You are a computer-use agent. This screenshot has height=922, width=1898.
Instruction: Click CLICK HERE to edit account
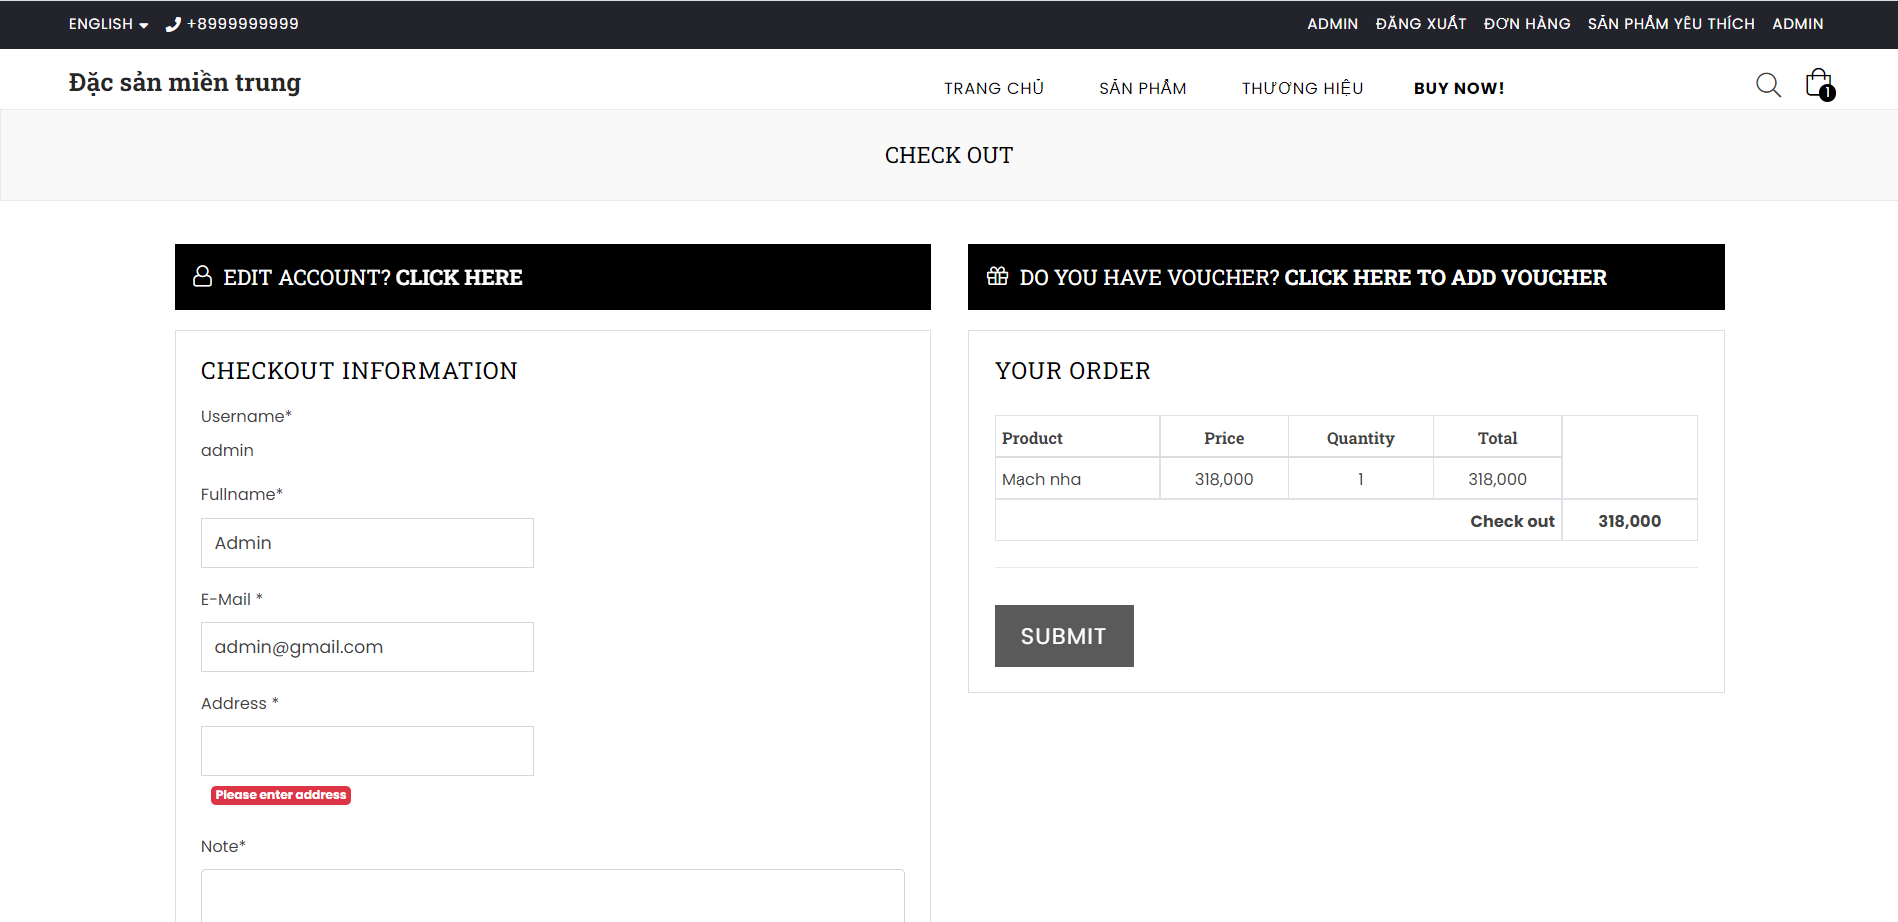pyautogui.click(x=459, y=277)
